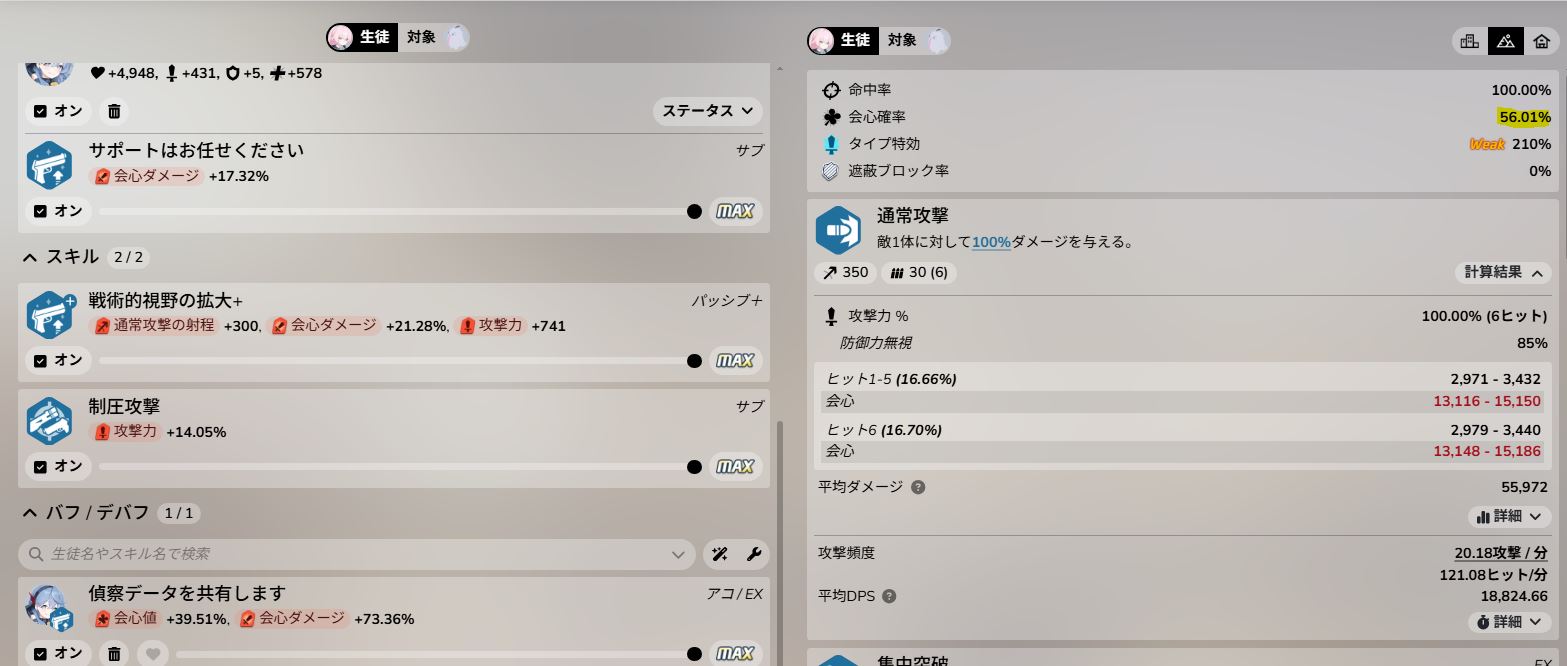Click the タイプ特効 blue sword icon
This screenshot has width=1567, height=666.
tap(830, 144)
